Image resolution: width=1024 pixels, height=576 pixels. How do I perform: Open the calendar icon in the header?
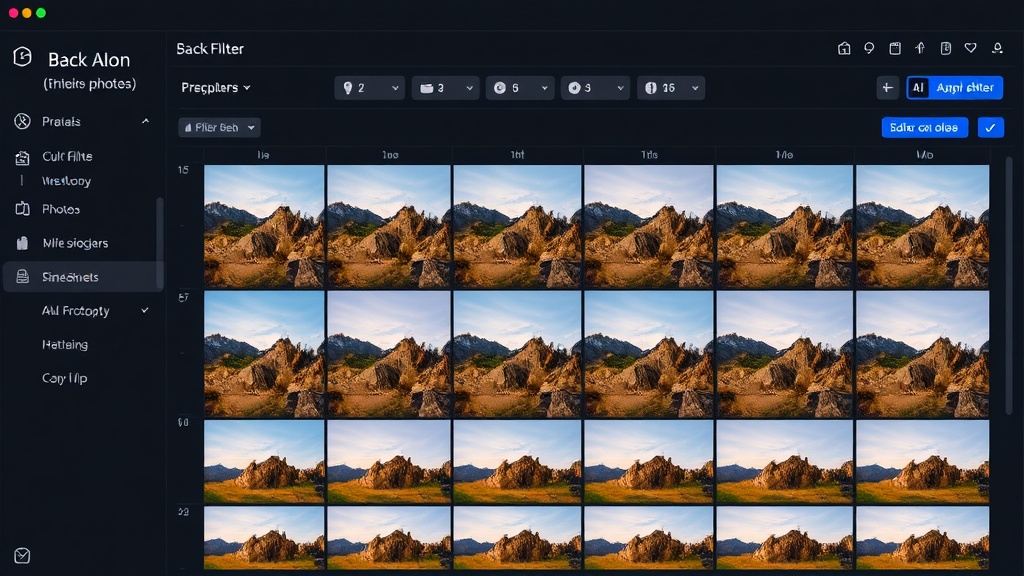(895, 48)
